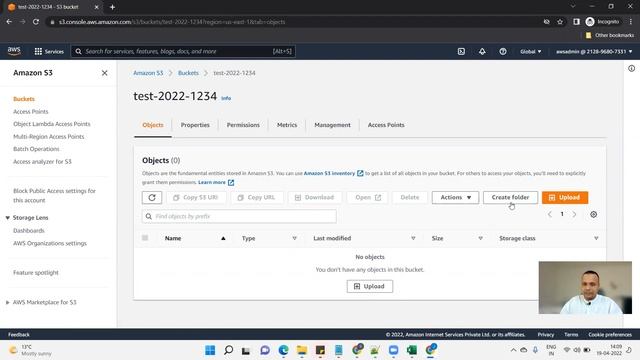640x360 pixels.
Task: Sort by Last modified column arrow
Action: point(413,238)
